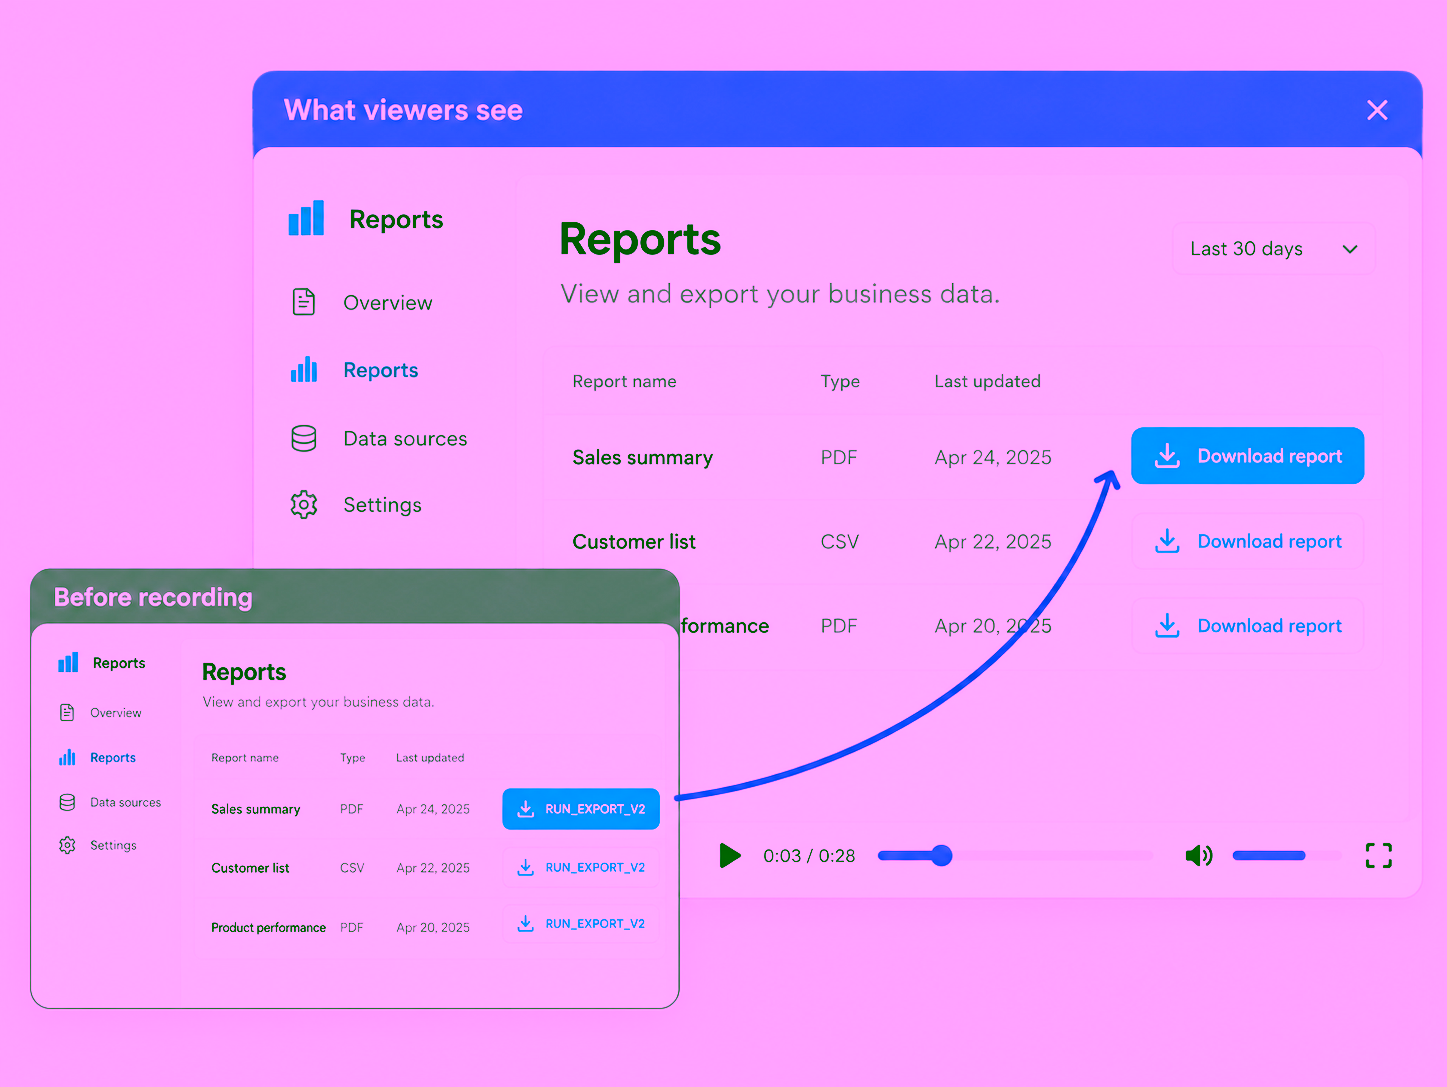The width and height of the screenshot is (1447, 1087).
Task: Click the Last updated header in large table
Action: tap(987, 381)
